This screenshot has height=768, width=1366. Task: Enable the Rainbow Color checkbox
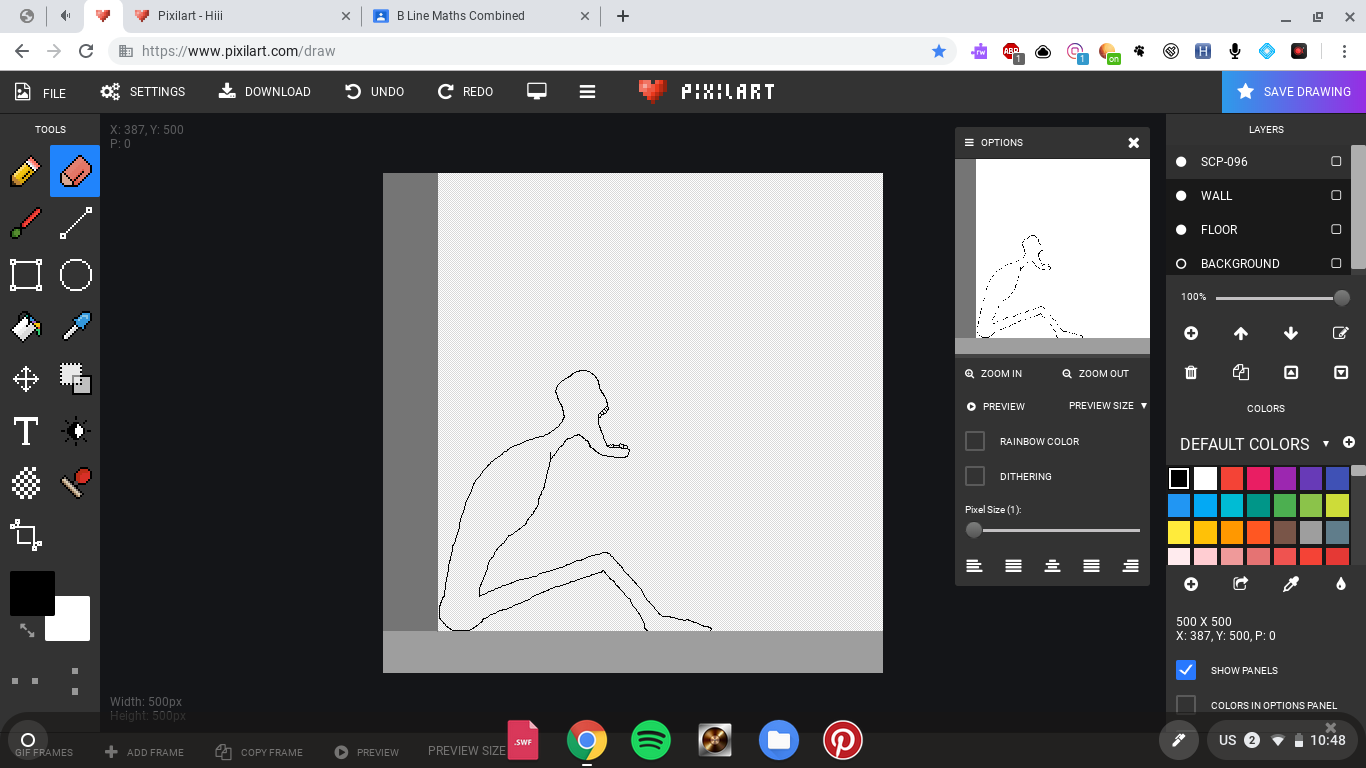[975, 441]
